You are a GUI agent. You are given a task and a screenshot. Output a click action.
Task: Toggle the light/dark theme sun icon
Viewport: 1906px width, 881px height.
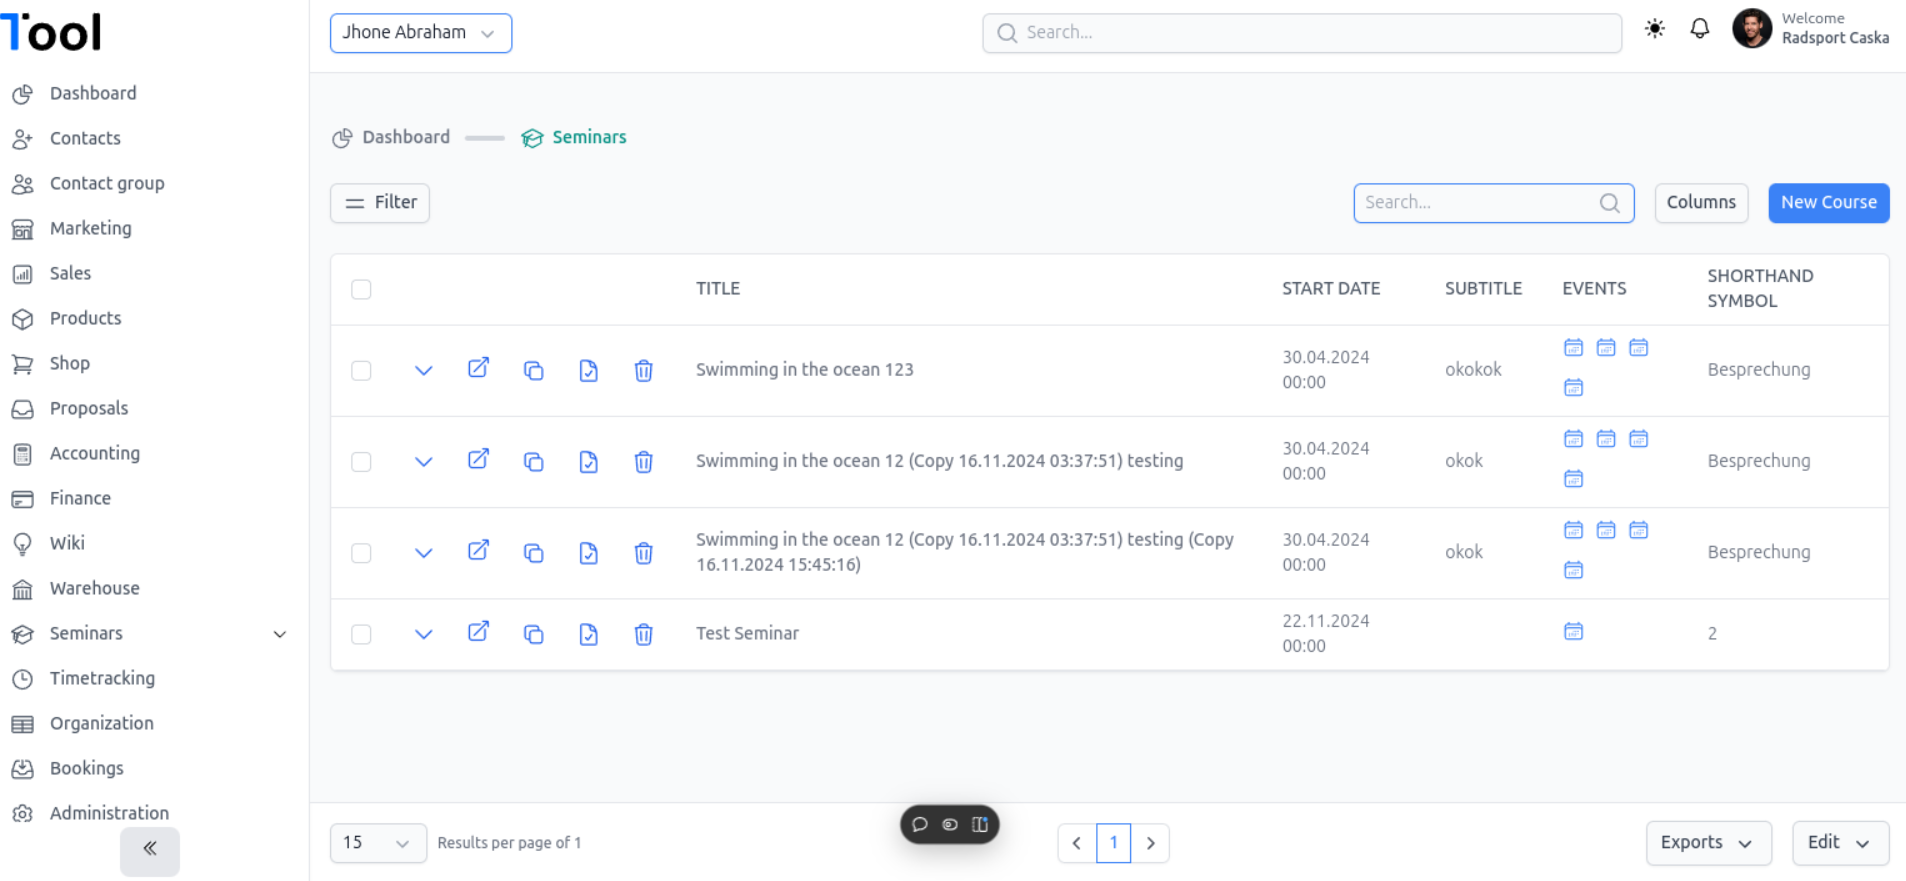click(1655, 29)
